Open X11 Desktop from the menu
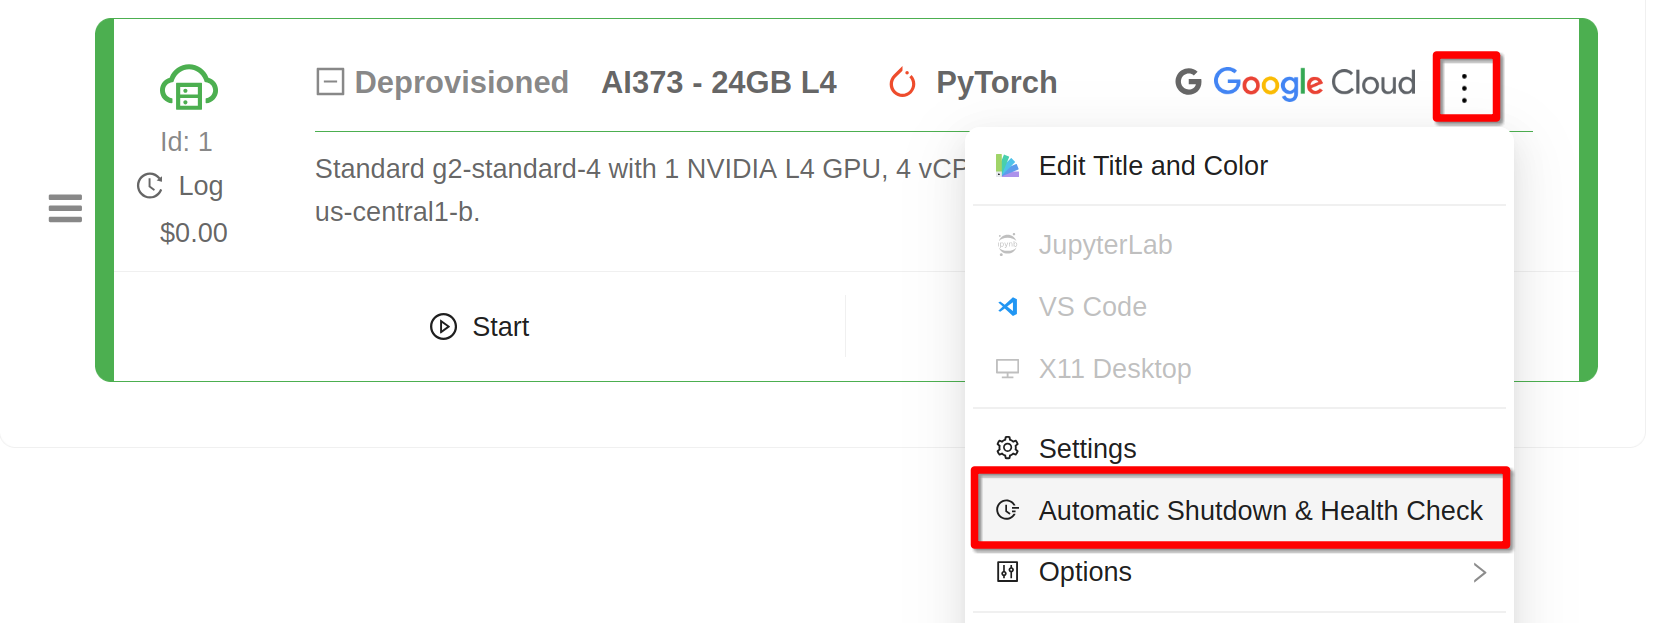The image size is (1654, 623). [1114, 369]
